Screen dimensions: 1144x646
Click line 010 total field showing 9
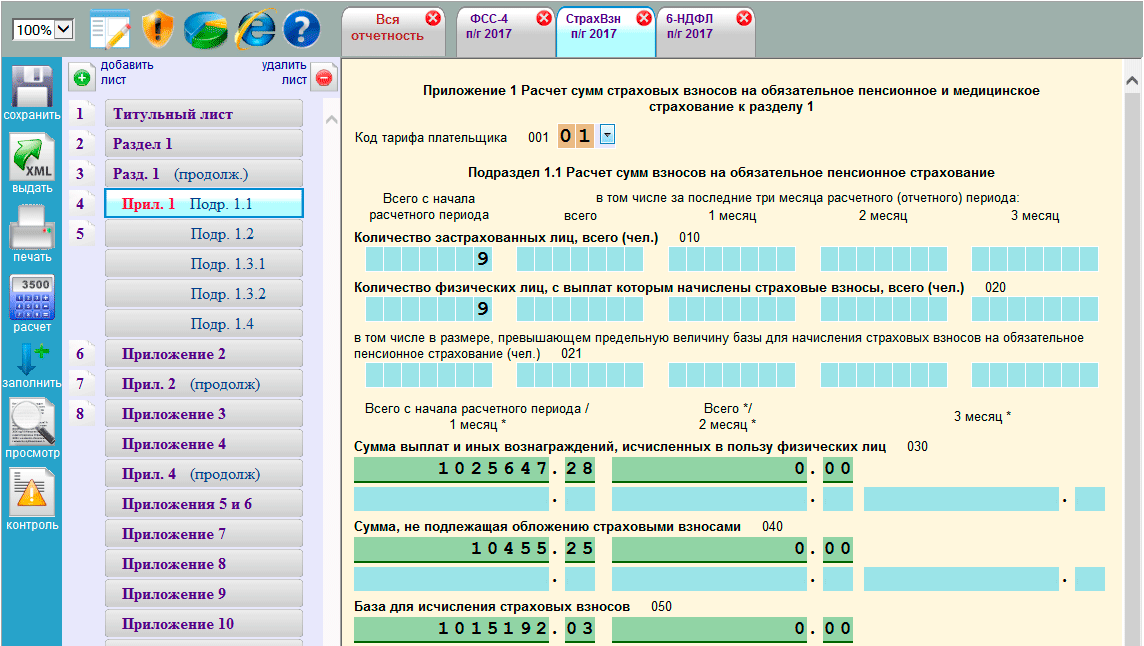coord(428,259)
